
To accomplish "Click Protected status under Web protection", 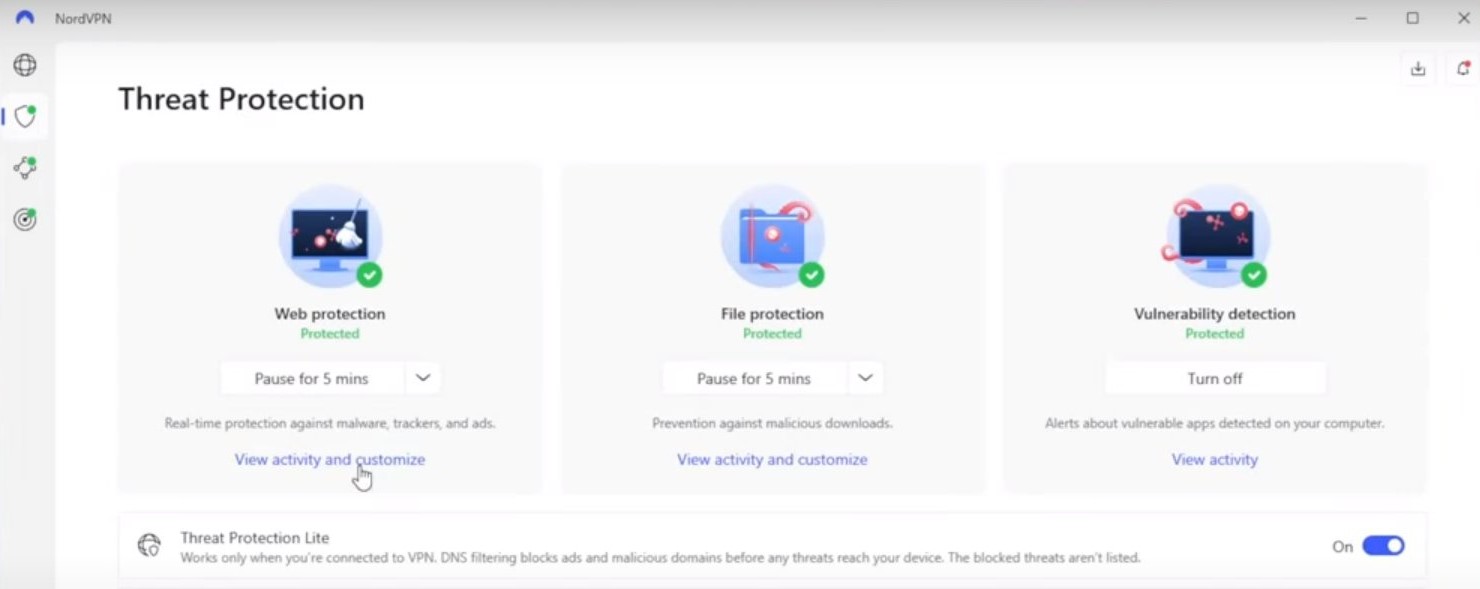I will [330, 334].
